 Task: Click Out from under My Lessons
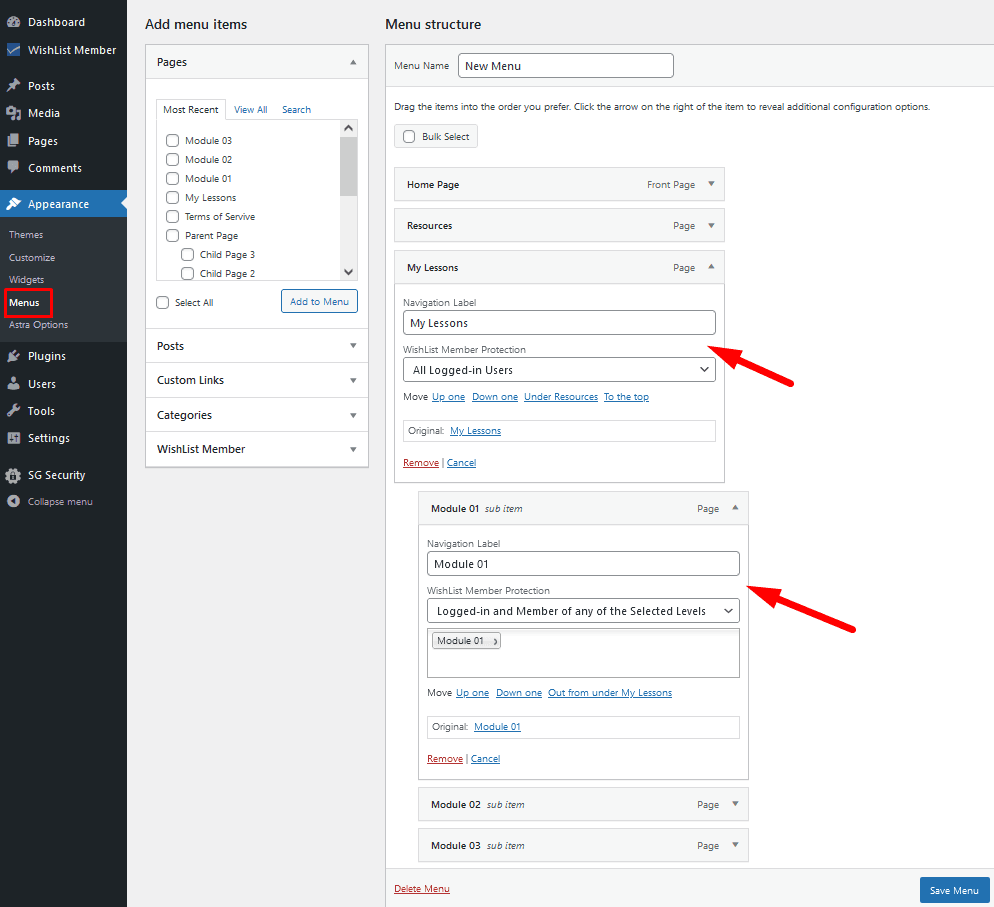[610, 693]
